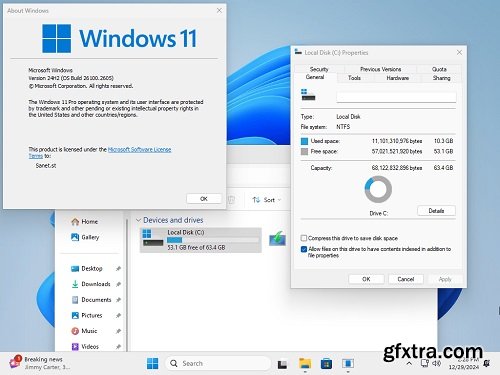Open network status in system tray
The height and width of the screenshot is (375, 500).
(424, 363)
